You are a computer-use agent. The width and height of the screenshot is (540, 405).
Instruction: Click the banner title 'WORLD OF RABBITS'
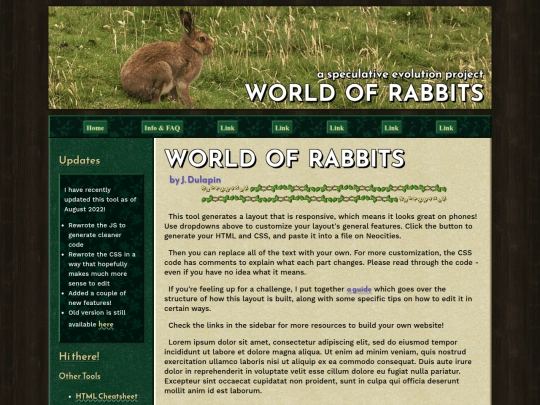point(365,93)
